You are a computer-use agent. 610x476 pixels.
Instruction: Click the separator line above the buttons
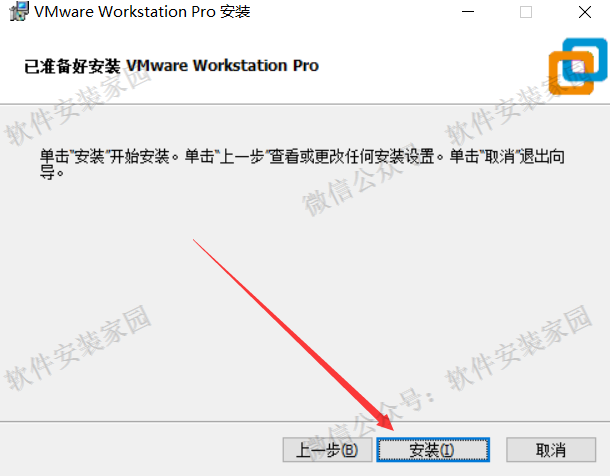click(x=305, y=421)
